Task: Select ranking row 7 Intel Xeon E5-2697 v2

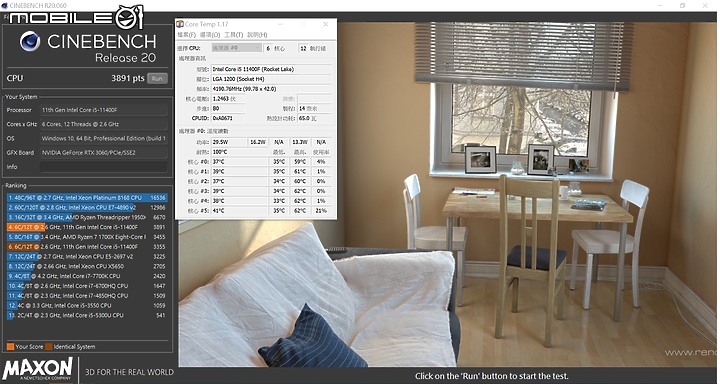Action: 87,256
